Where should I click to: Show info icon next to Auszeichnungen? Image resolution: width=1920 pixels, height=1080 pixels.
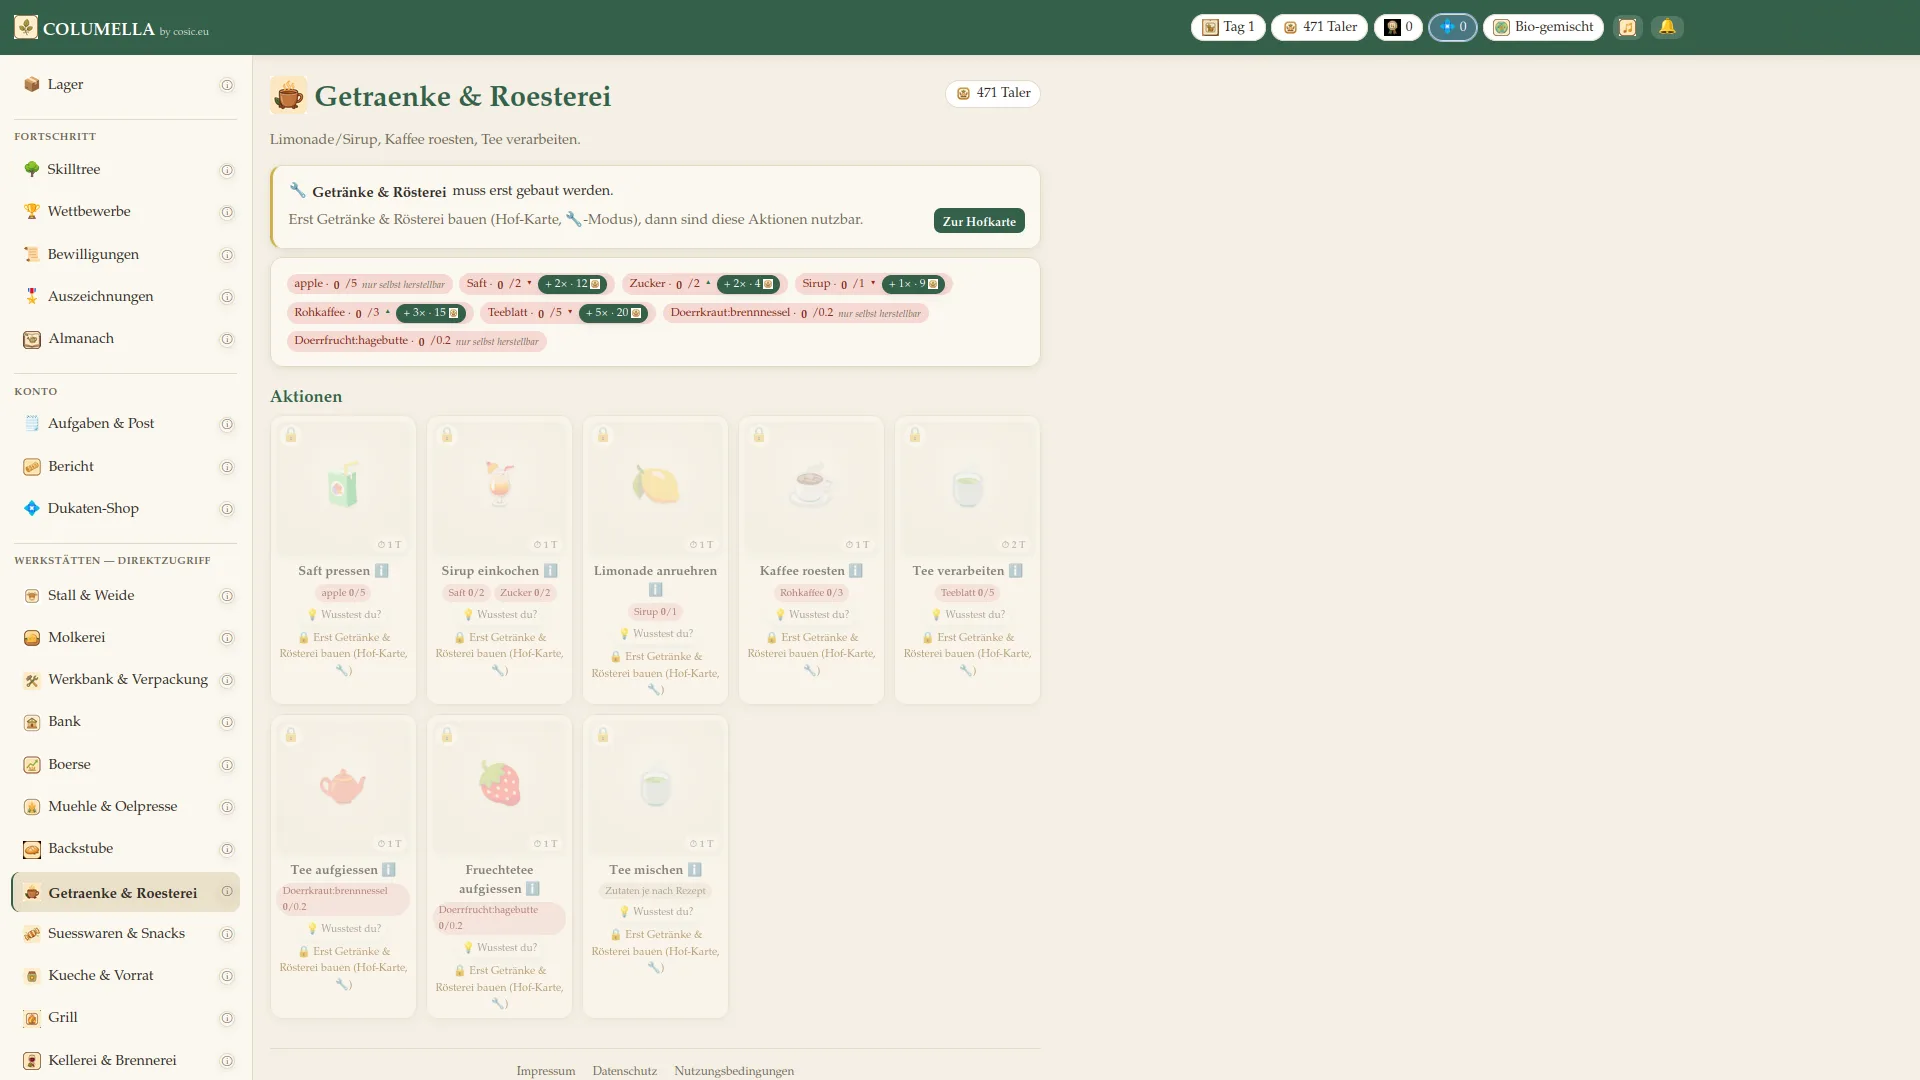227,297
